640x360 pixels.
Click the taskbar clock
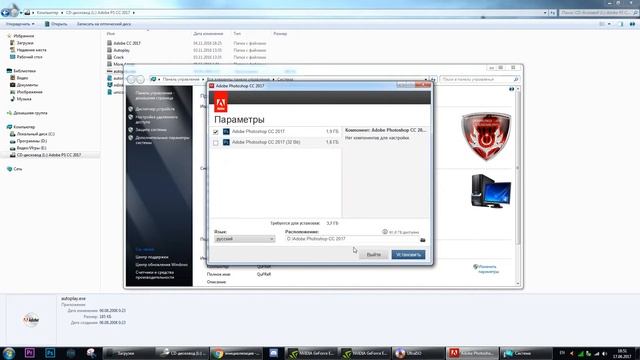[623, 353]
